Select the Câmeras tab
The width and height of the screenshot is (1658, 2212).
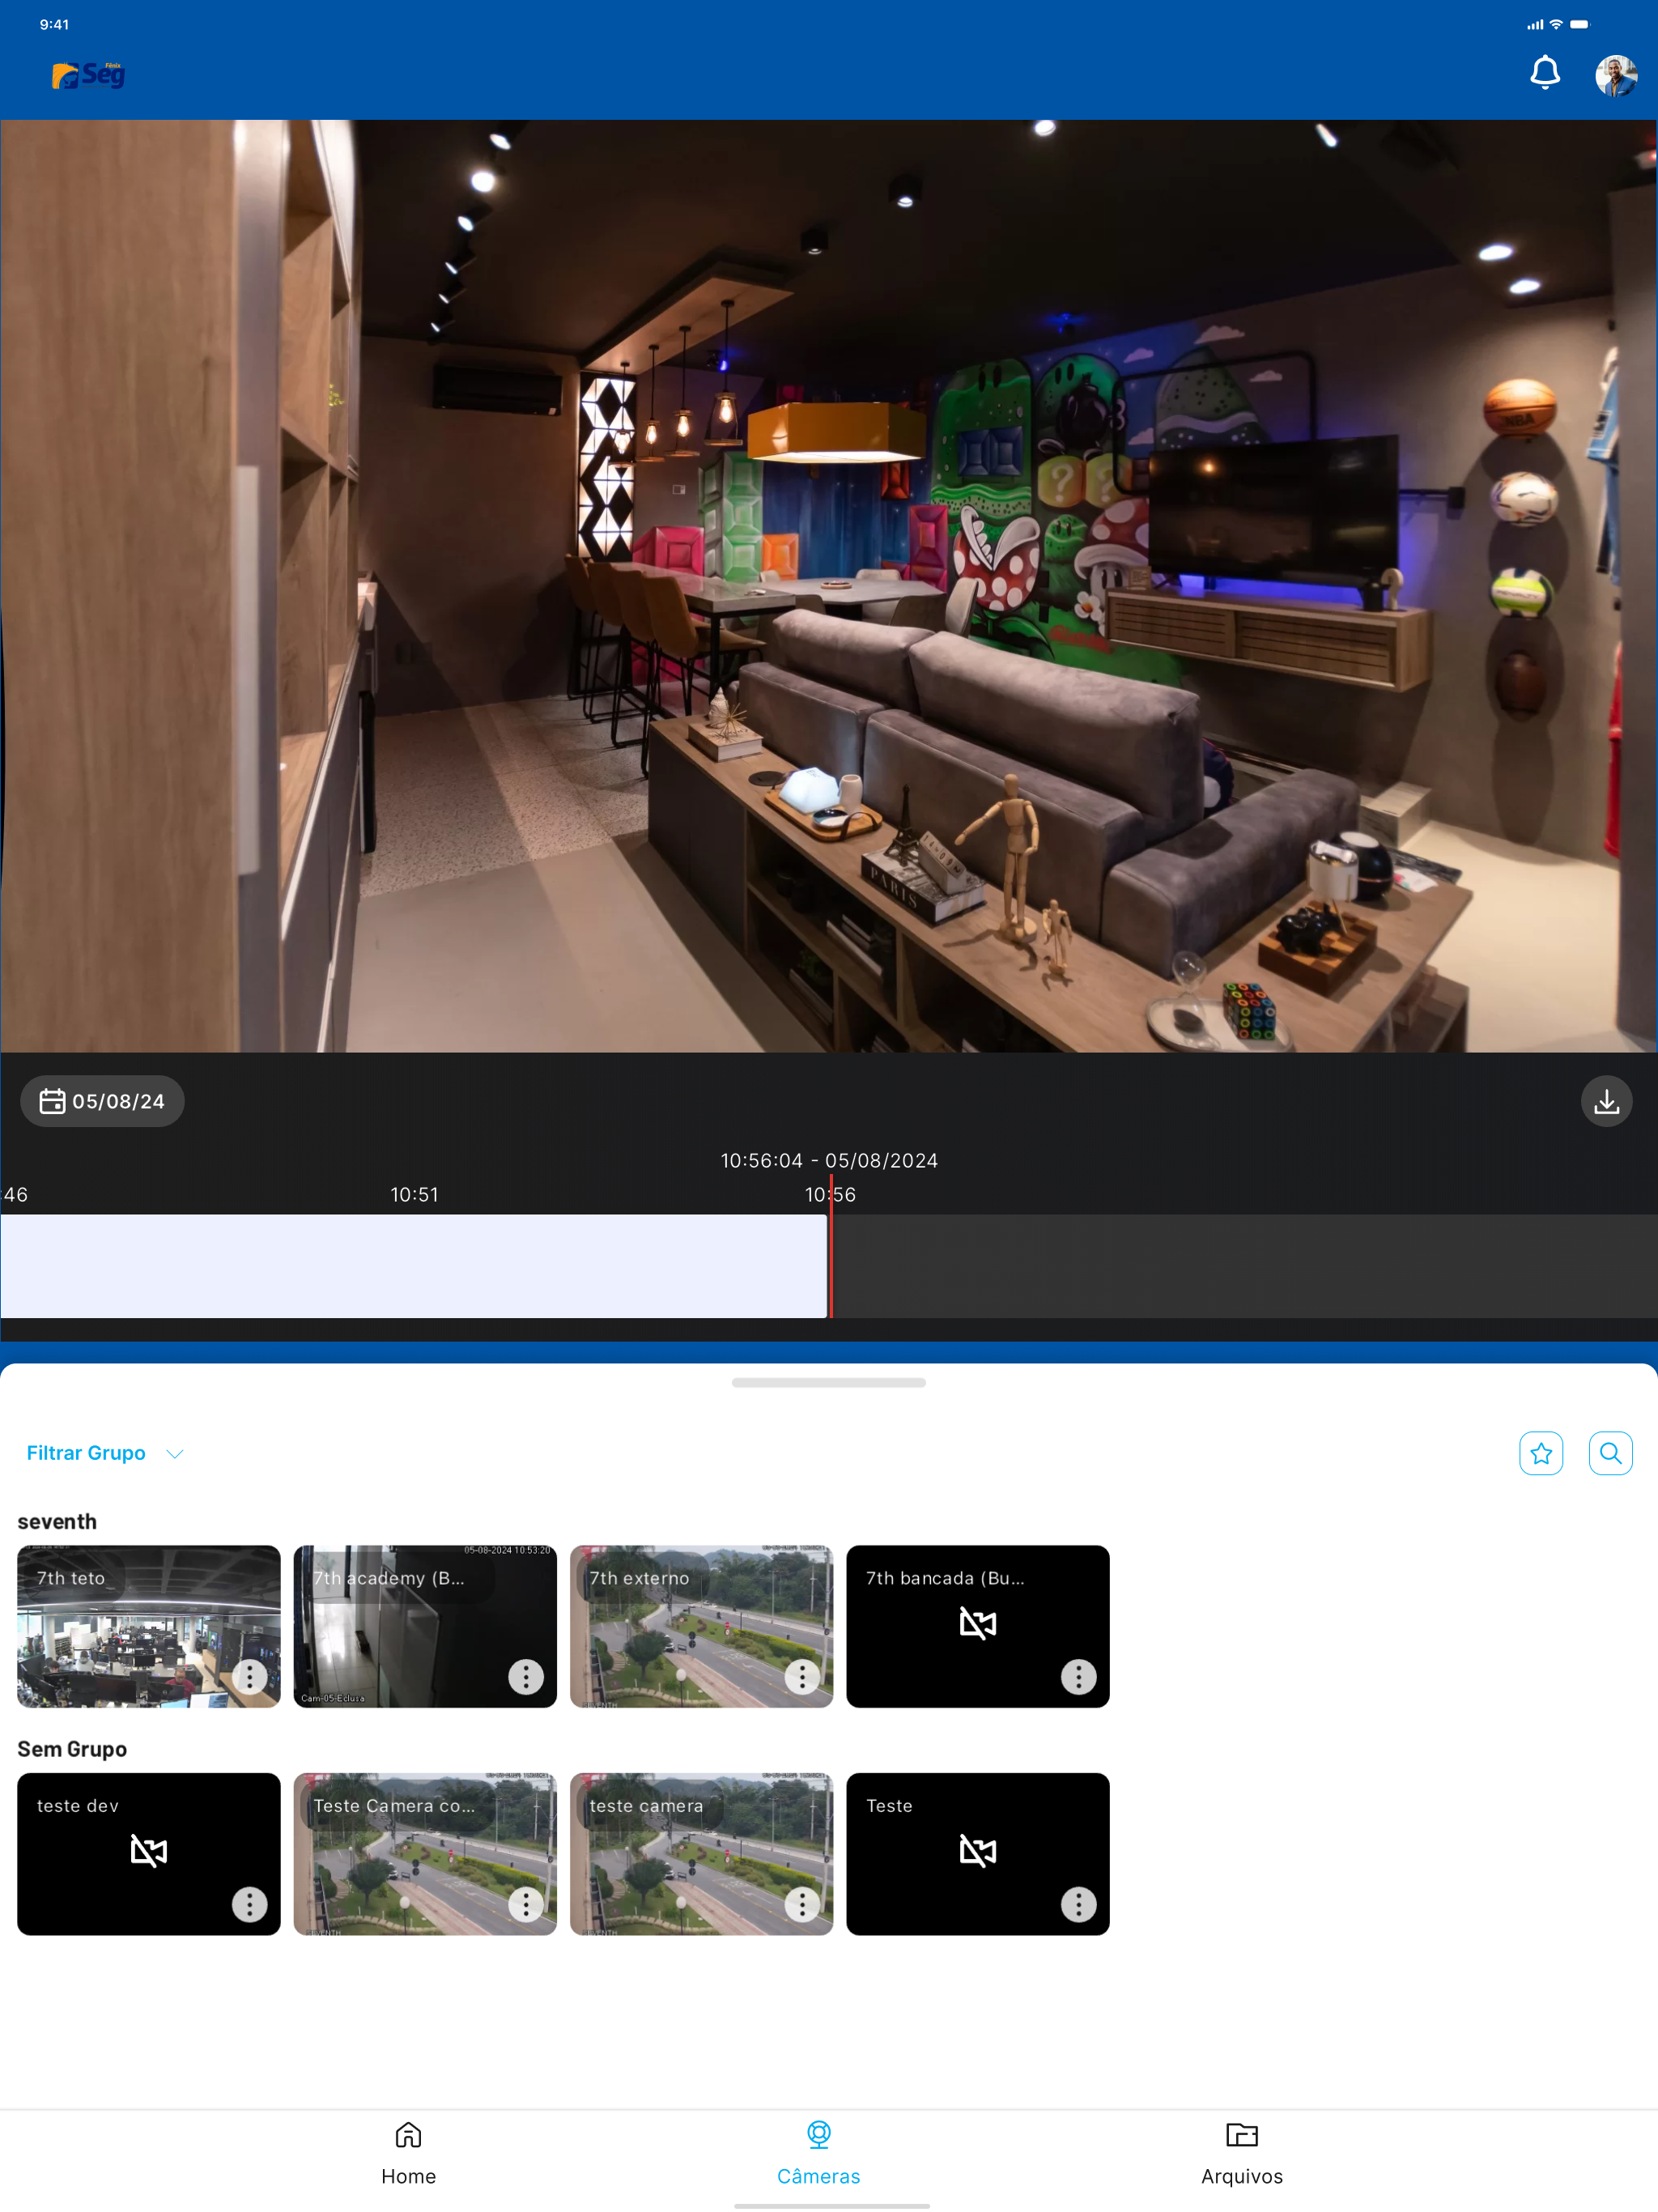tap(819, 2154)
